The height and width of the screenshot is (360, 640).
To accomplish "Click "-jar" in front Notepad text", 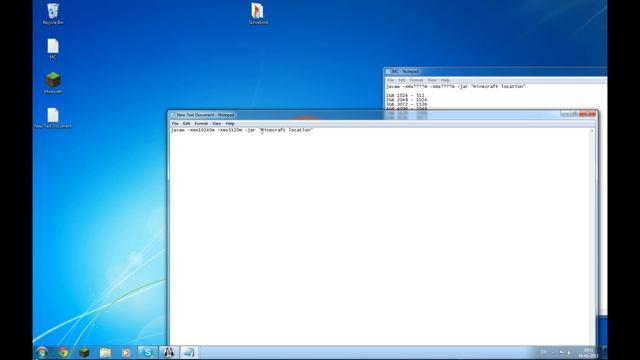I will [250, 130].
